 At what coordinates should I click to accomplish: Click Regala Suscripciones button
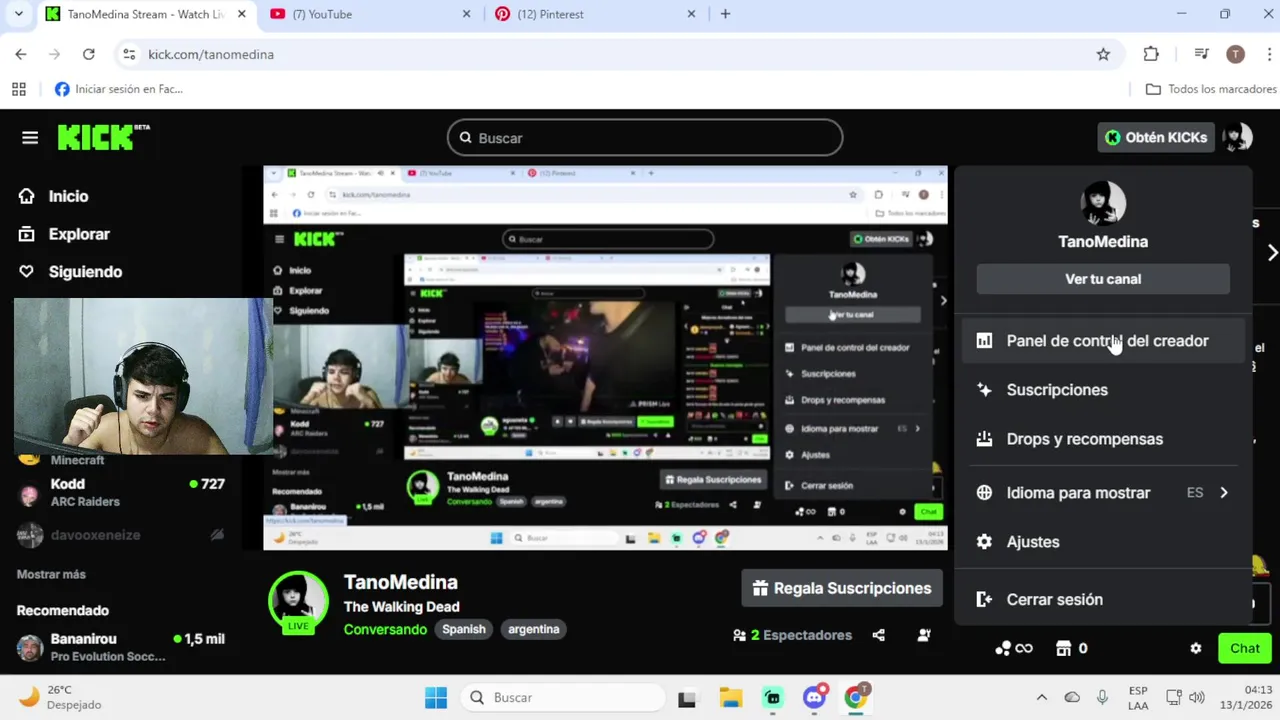pyautogui.click(x=842, y=588)
